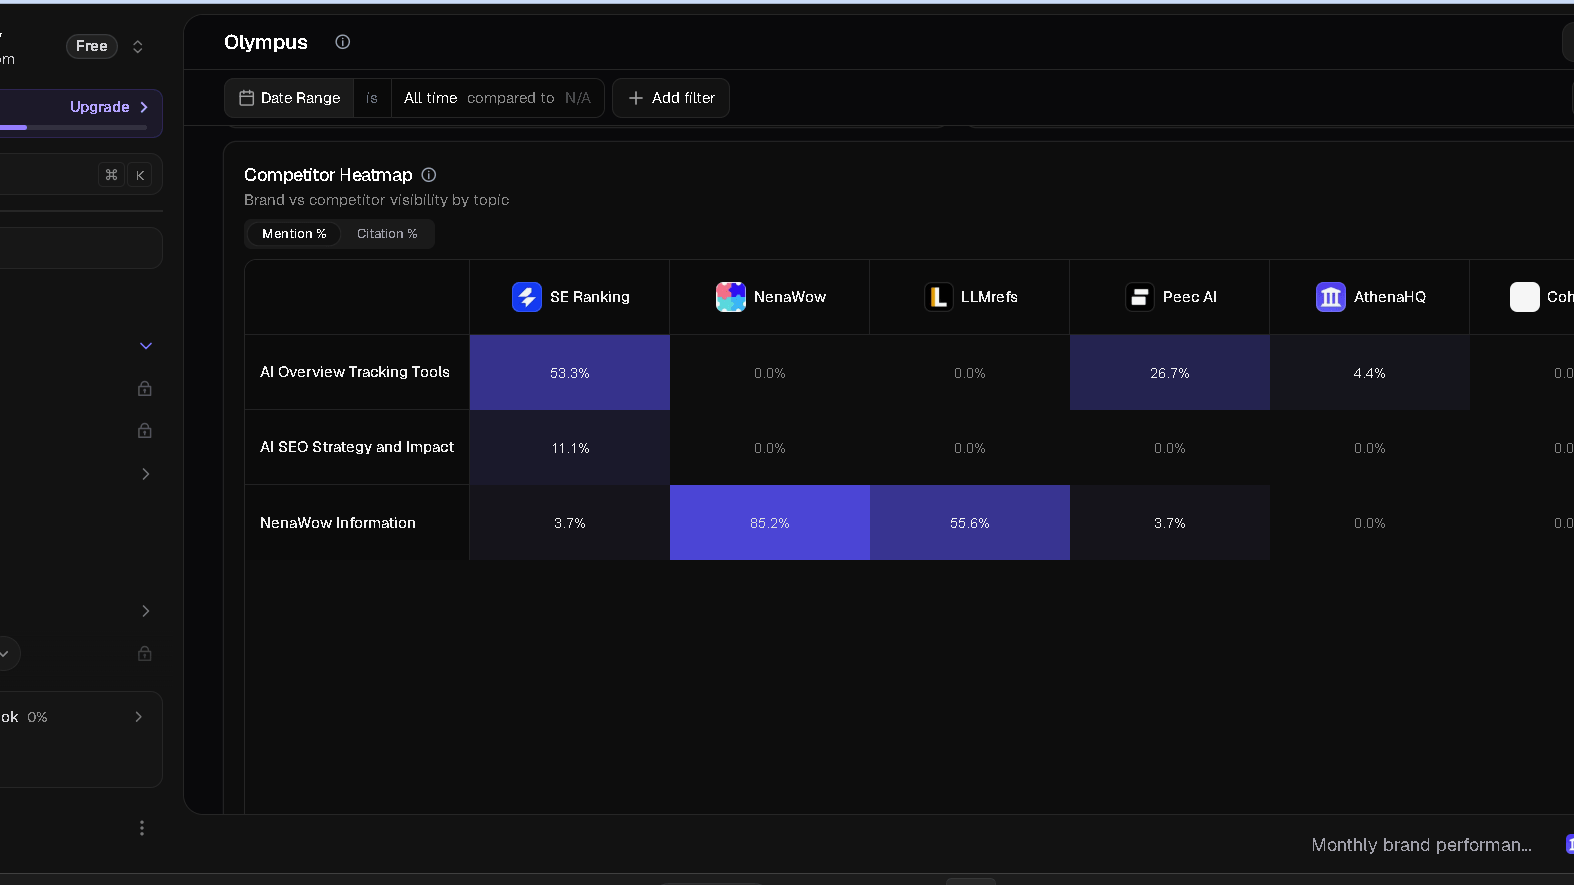Click 0.0% in AthenaHQ NenaWow Information row
This screenshot has height=885, width=1574.
1370,523
